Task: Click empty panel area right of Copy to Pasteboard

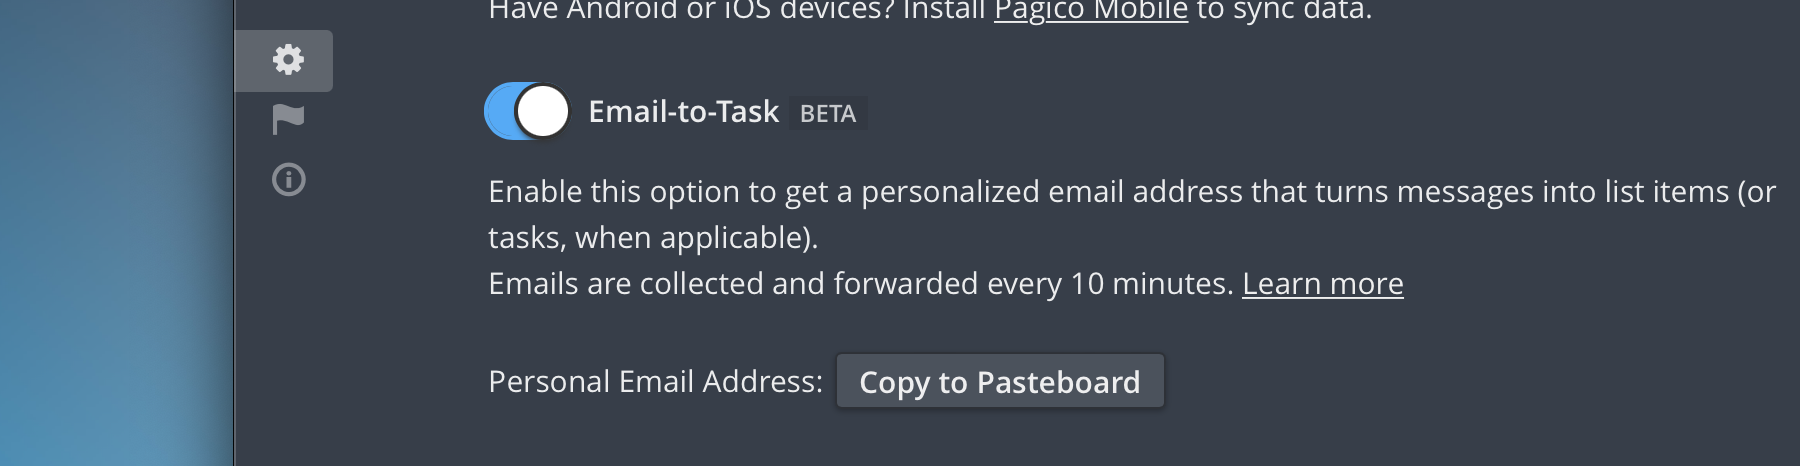Action: (x=1450, y=382)
